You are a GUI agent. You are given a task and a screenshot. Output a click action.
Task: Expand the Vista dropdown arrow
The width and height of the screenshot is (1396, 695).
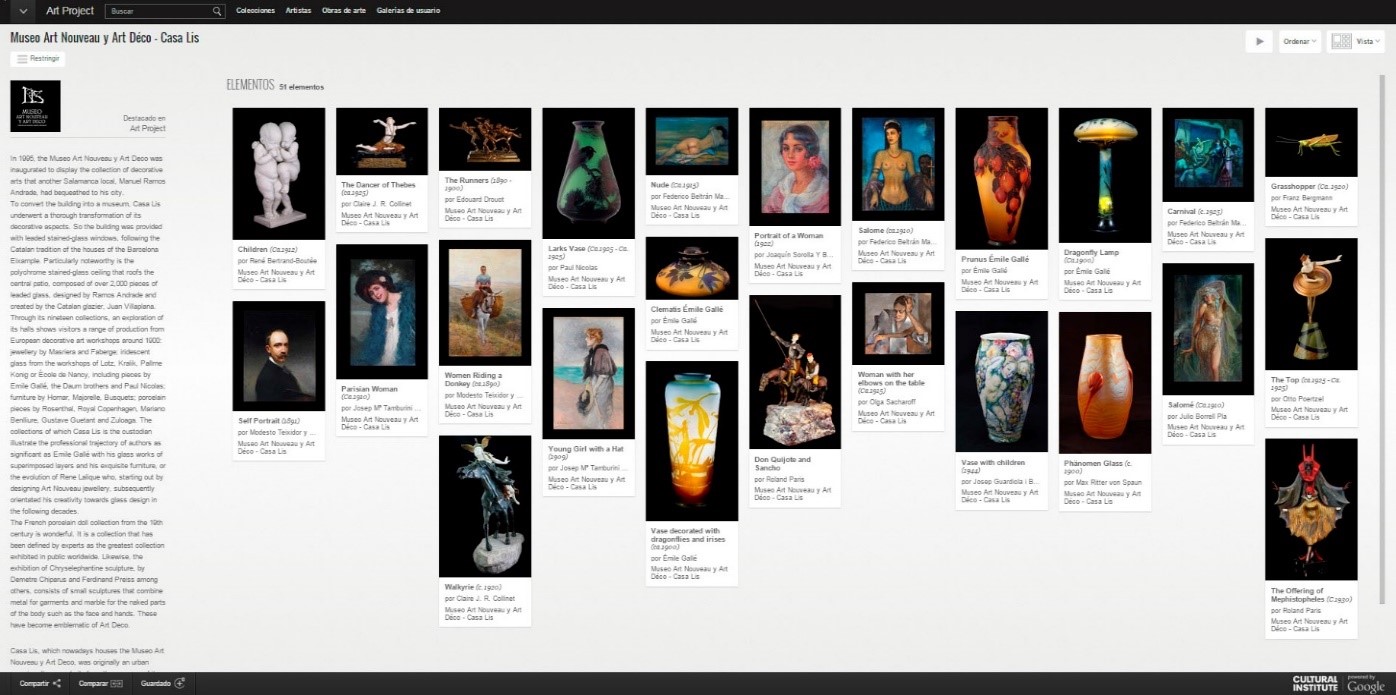1377,41
